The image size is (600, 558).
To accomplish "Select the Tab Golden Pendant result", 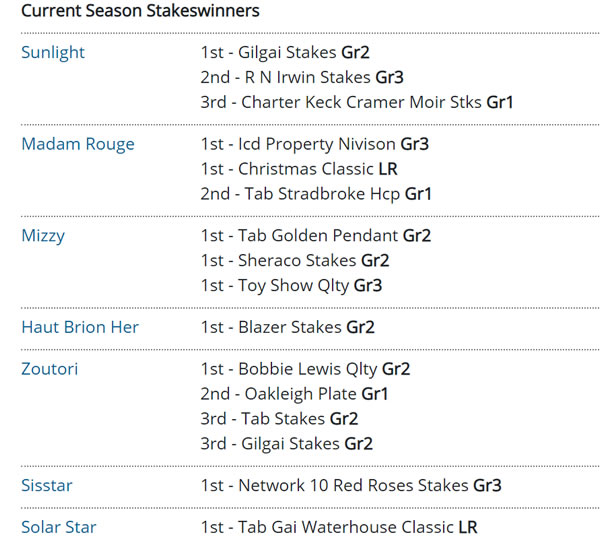I will [x=315, y=236].
